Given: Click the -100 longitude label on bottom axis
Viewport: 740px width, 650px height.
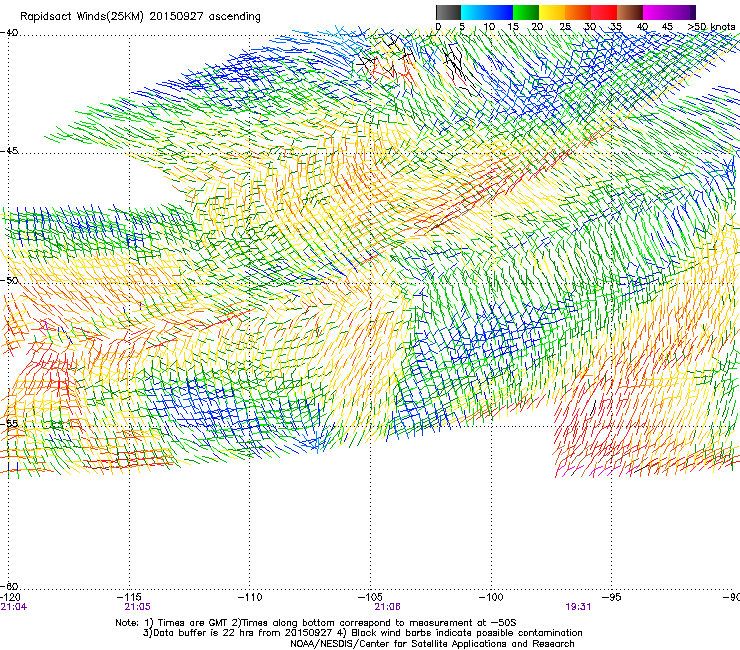Looking at the screenshot, I should [x=491, y=597].
